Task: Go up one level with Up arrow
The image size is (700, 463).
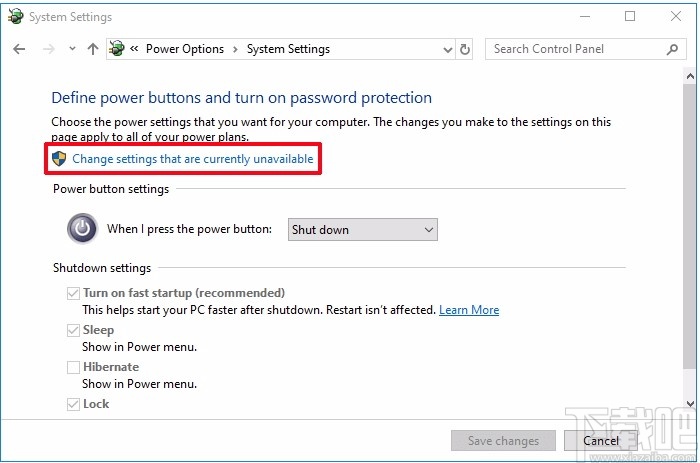Action: point(93,49)
